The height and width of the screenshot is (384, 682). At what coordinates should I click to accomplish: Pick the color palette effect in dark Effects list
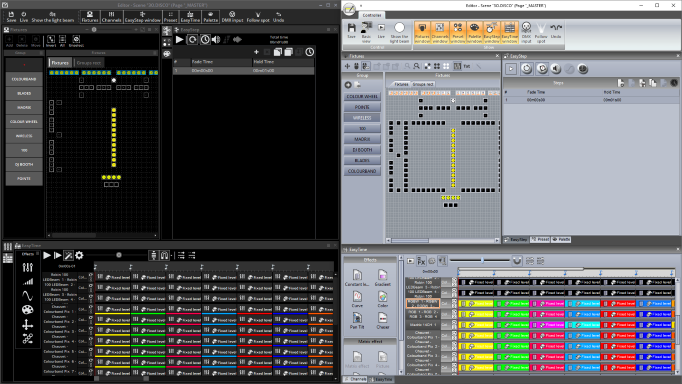[27, 310]
